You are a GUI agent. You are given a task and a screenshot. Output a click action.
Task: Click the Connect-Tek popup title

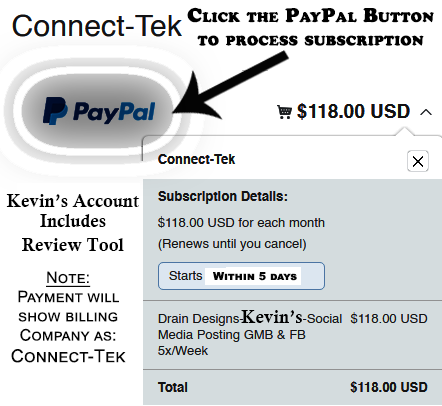point(196,159)
